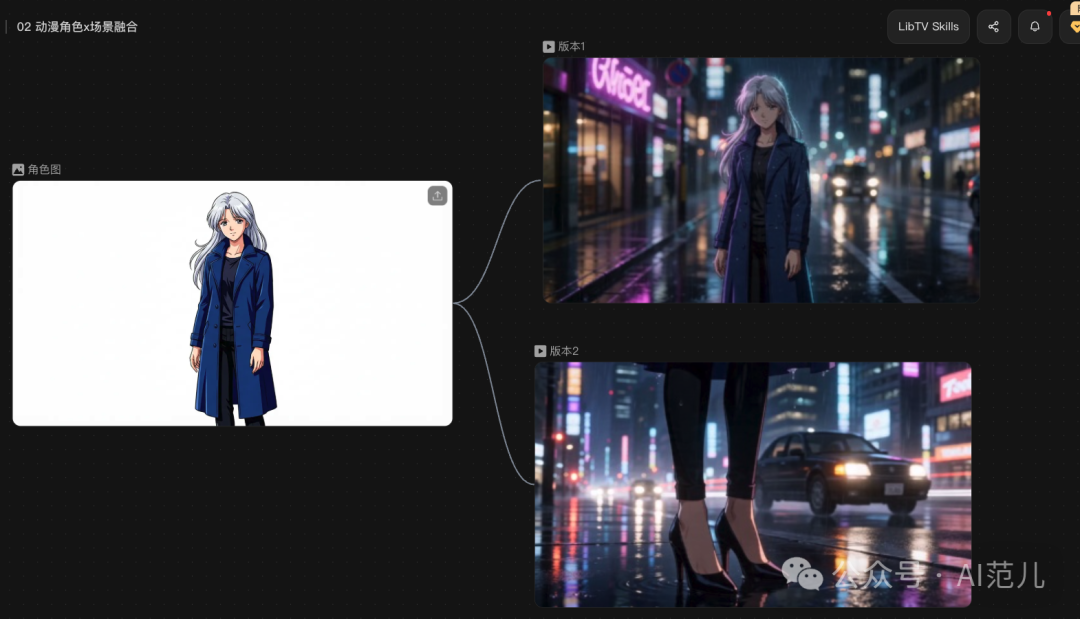Select the anime character reference image
Image resolution: width=1080 pixels, height=619 pixels.
(x=232, y=303)
